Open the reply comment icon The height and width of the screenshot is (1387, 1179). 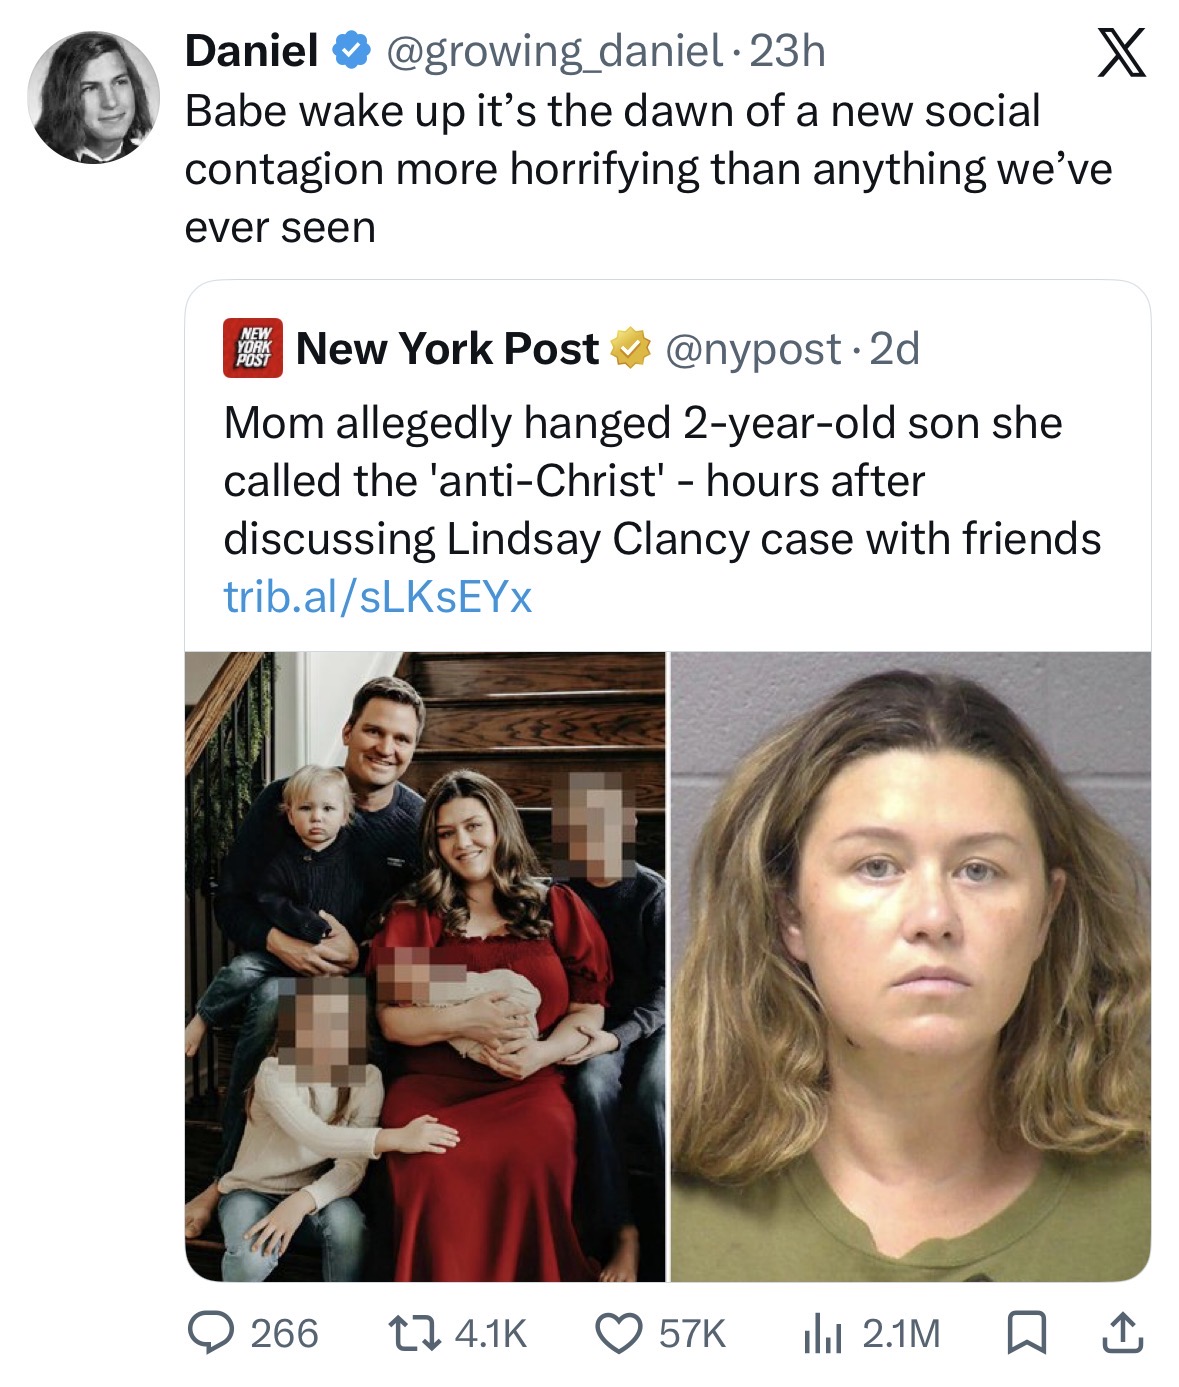click(x=213, y=1333)
